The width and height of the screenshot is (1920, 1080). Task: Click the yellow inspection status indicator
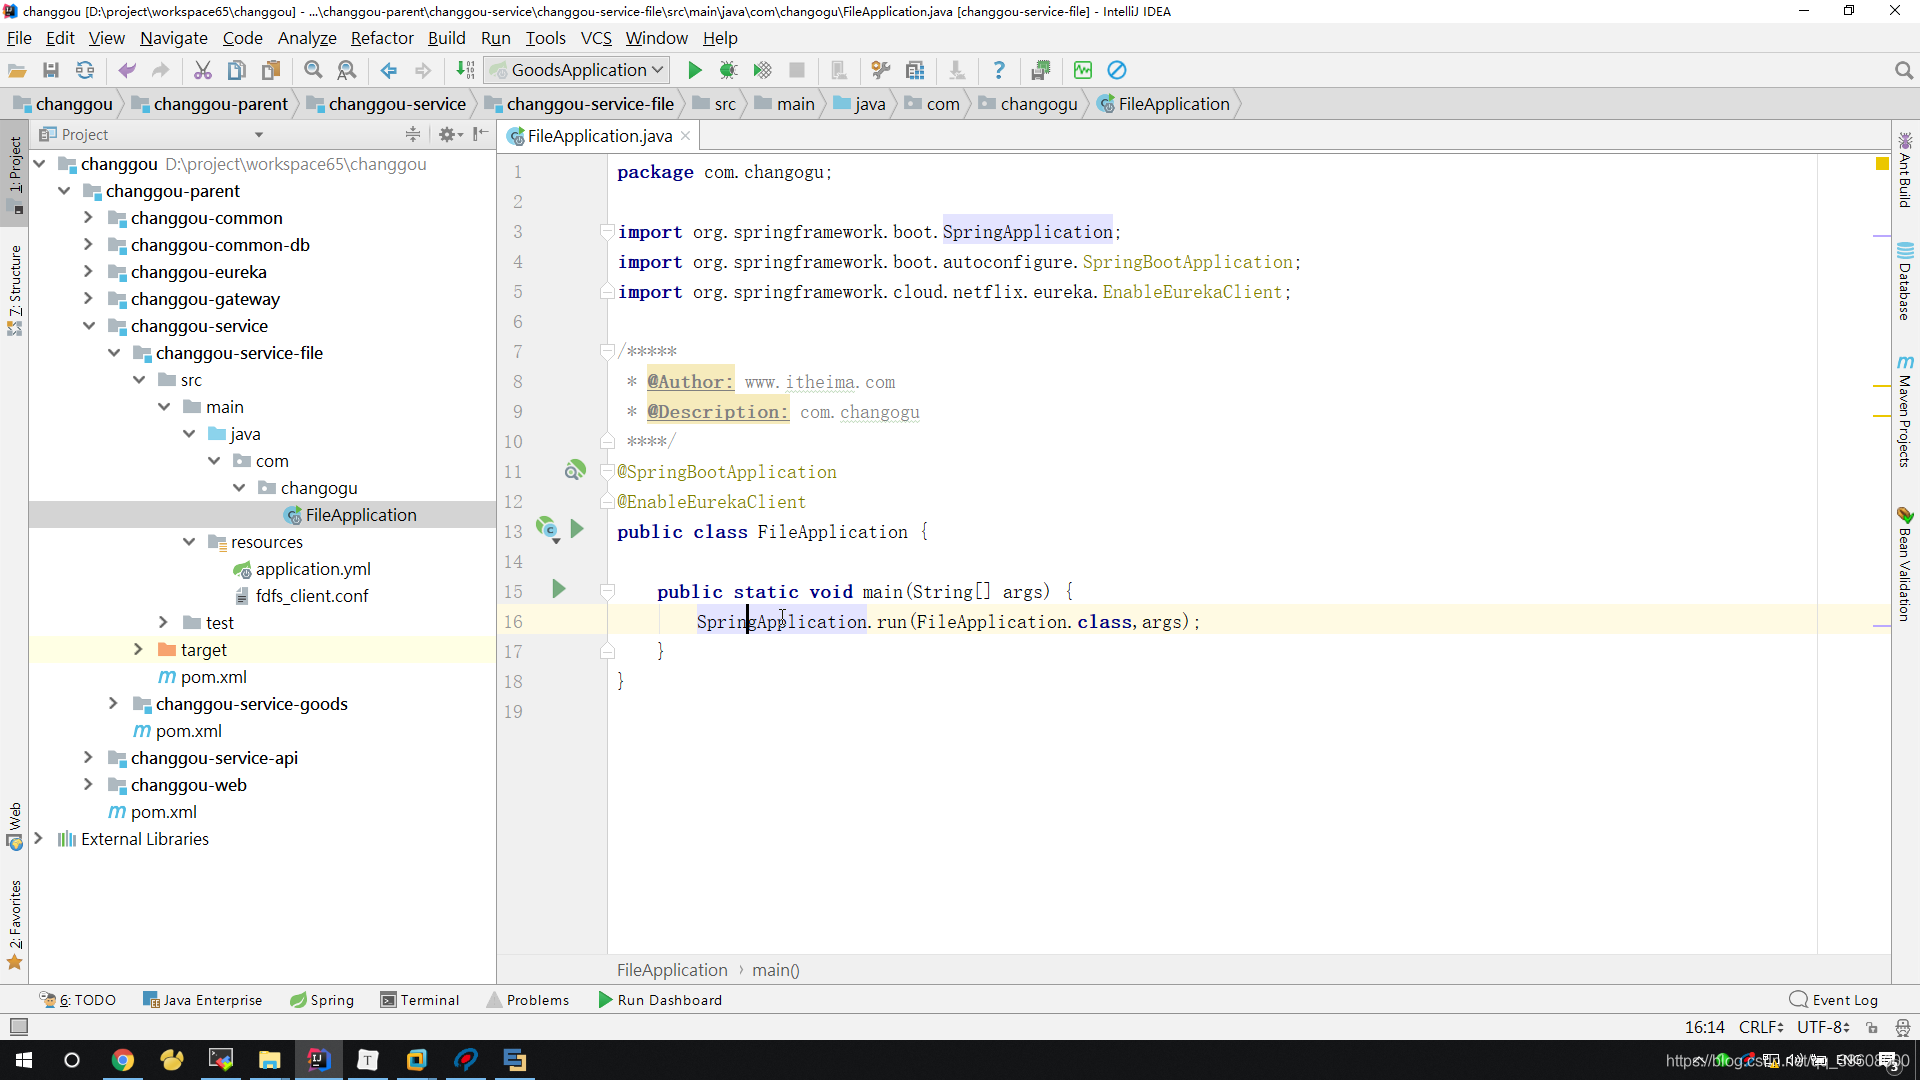[1882, 163]
